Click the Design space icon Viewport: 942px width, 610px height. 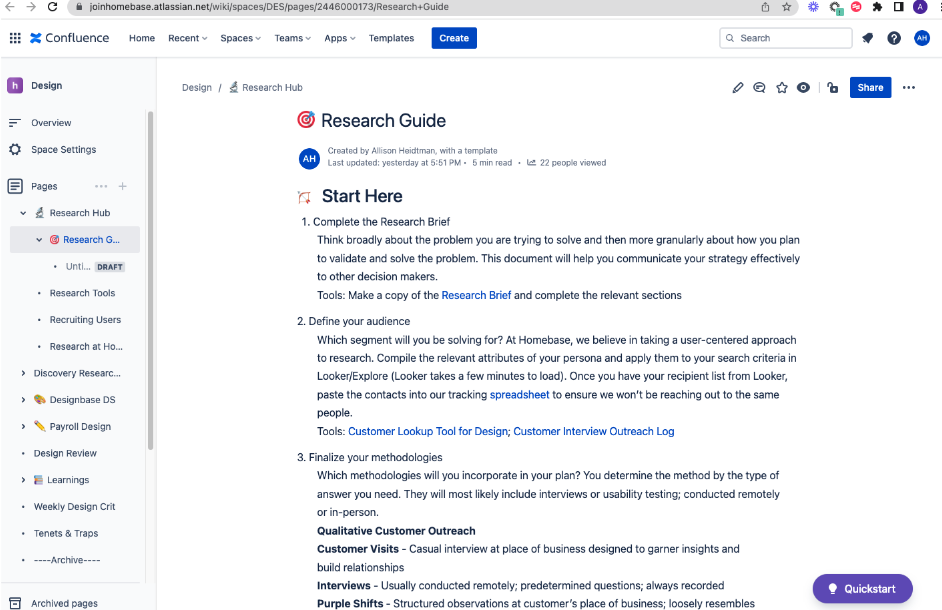click(15, 85)
